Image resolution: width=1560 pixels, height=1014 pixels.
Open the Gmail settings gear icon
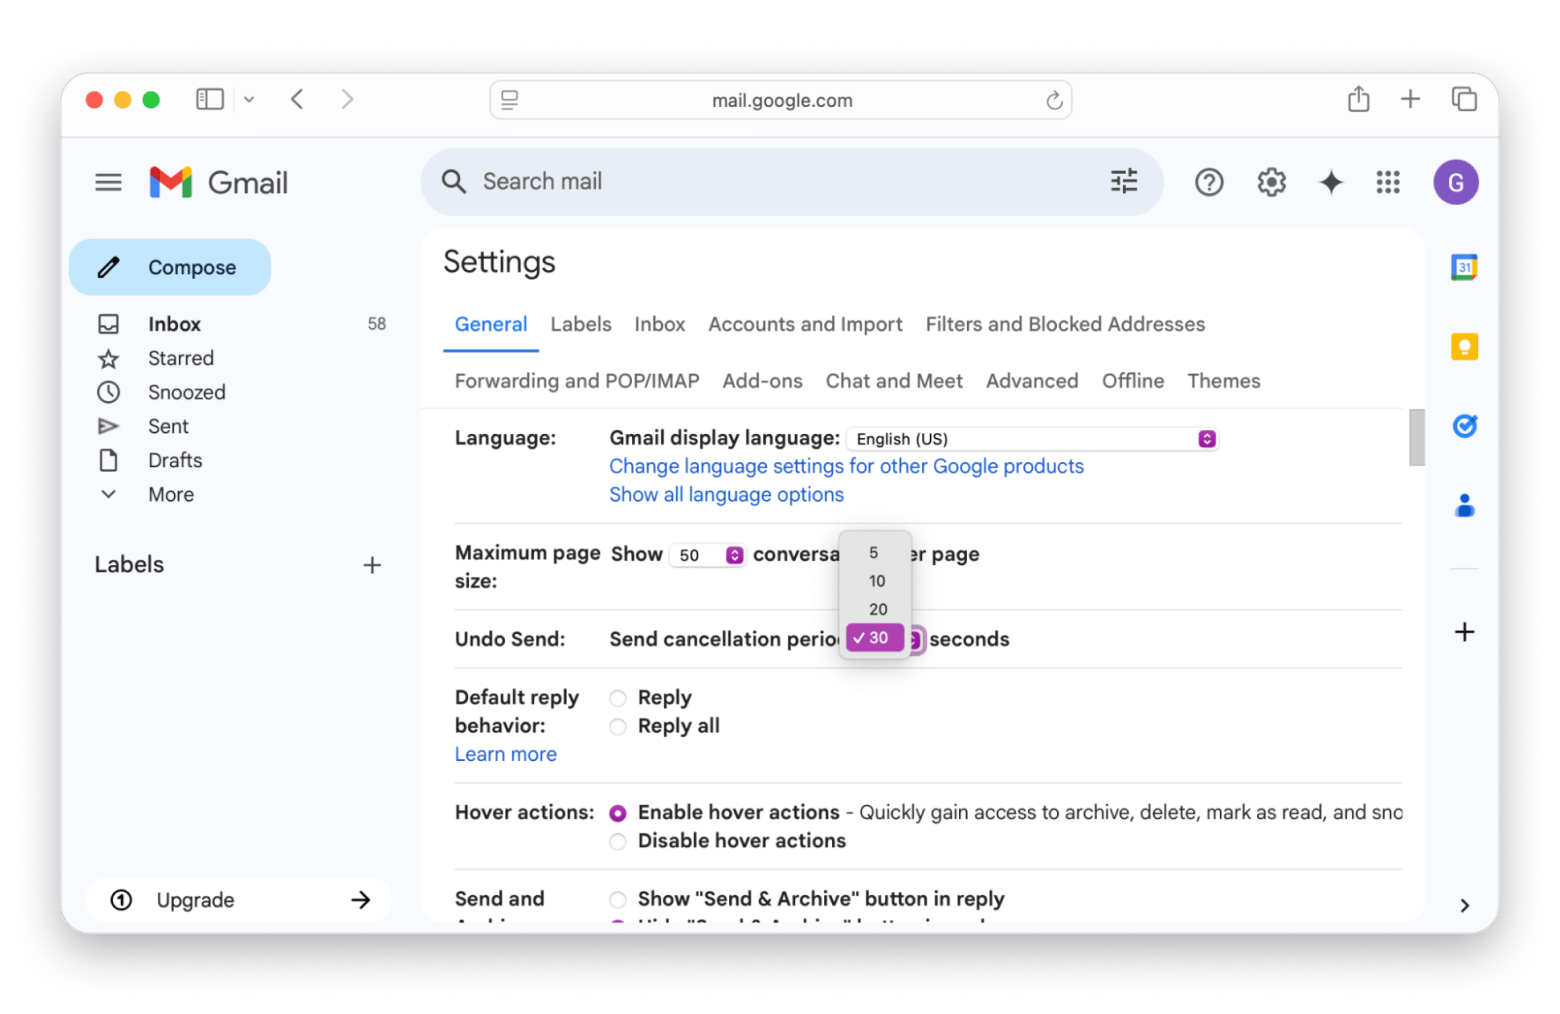[1271, 182]
